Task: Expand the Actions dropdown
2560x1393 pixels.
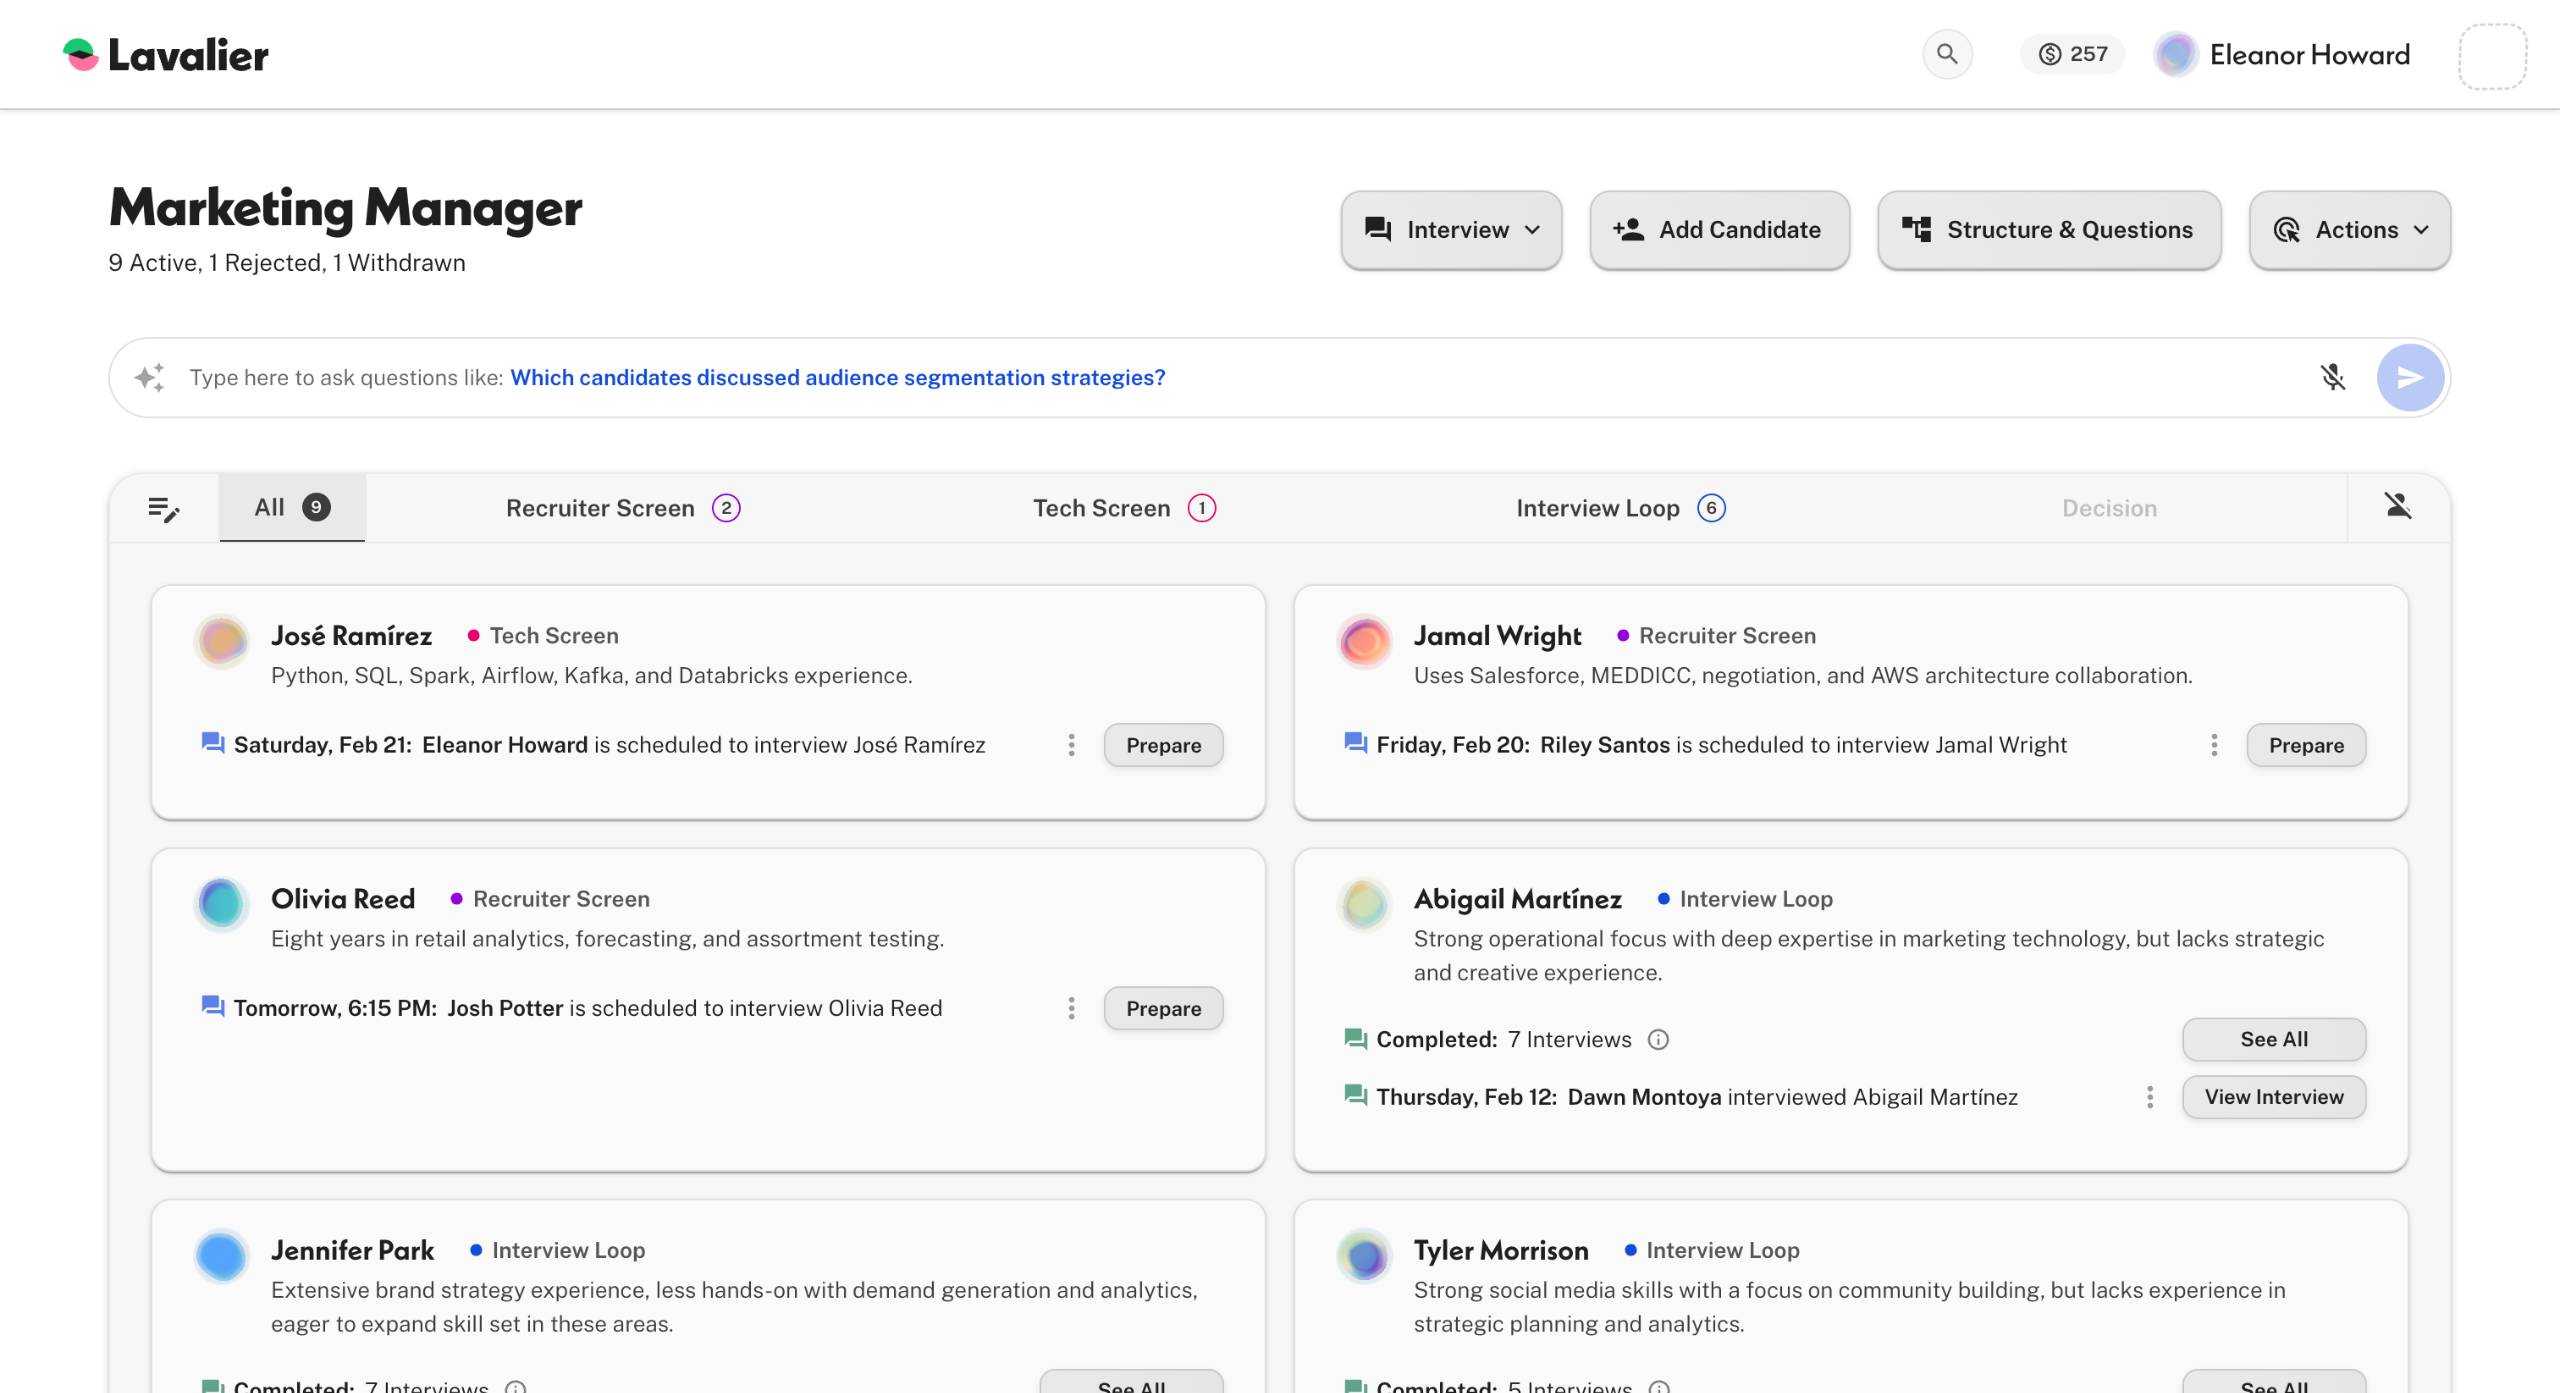Action: pos(2349,230)
